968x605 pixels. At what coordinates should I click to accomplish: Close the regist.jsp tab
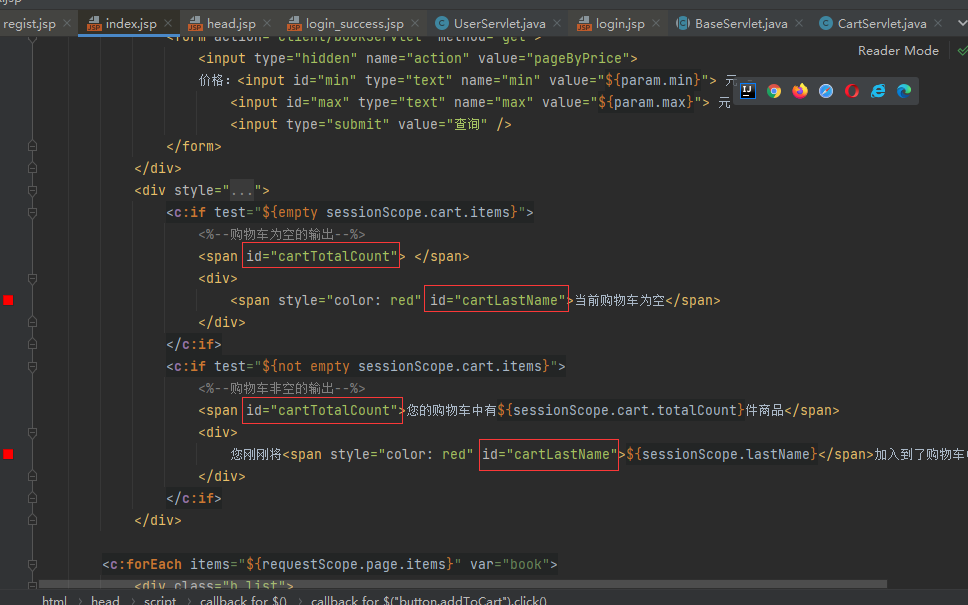tap(67, 23)
